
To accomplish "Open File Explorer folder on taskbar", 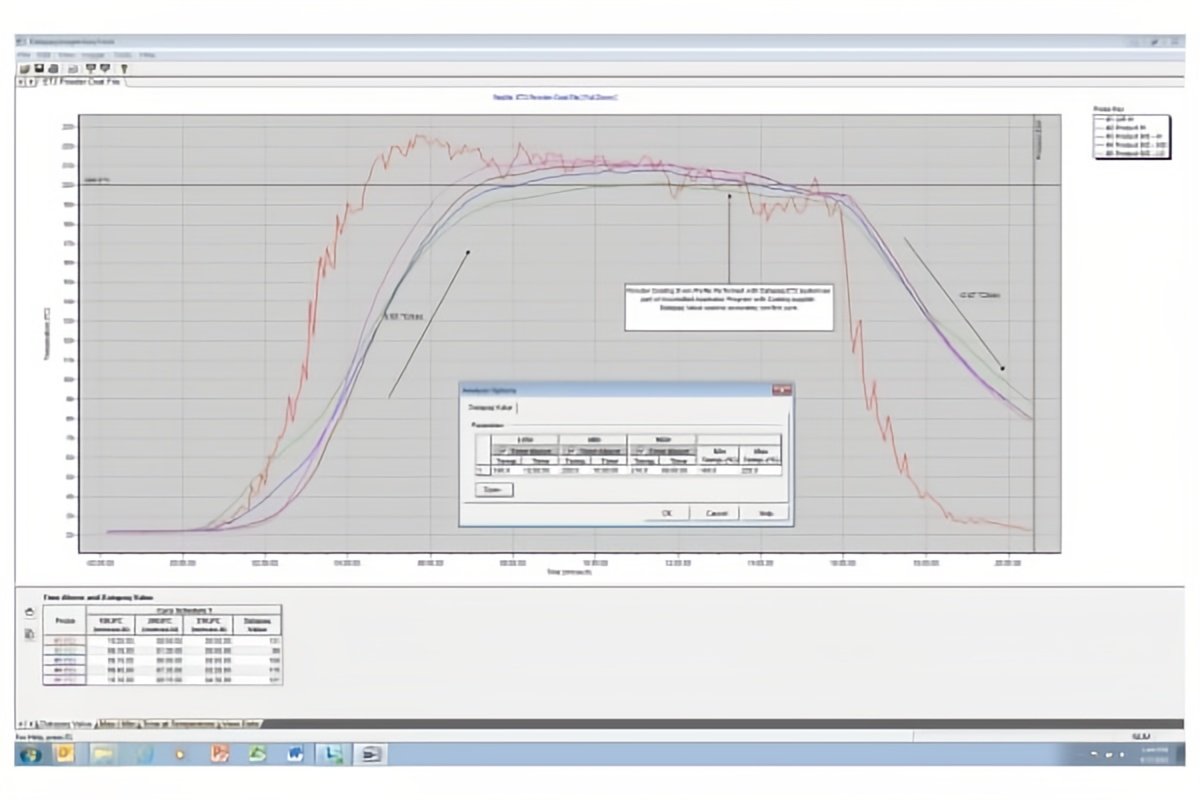I will (103, 753).
